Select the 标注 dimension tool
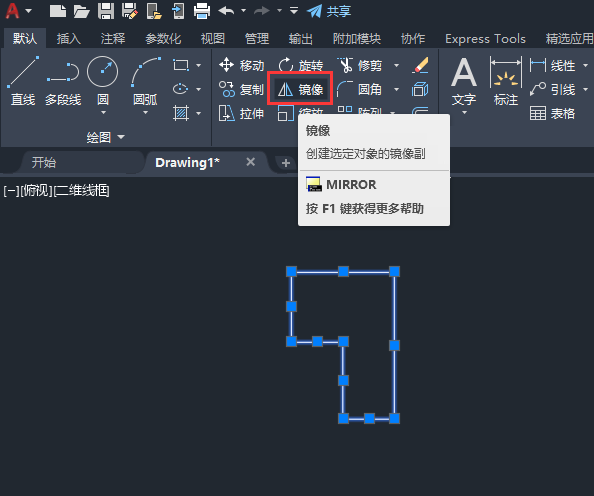The image size is (594, 496). (506, 81)
